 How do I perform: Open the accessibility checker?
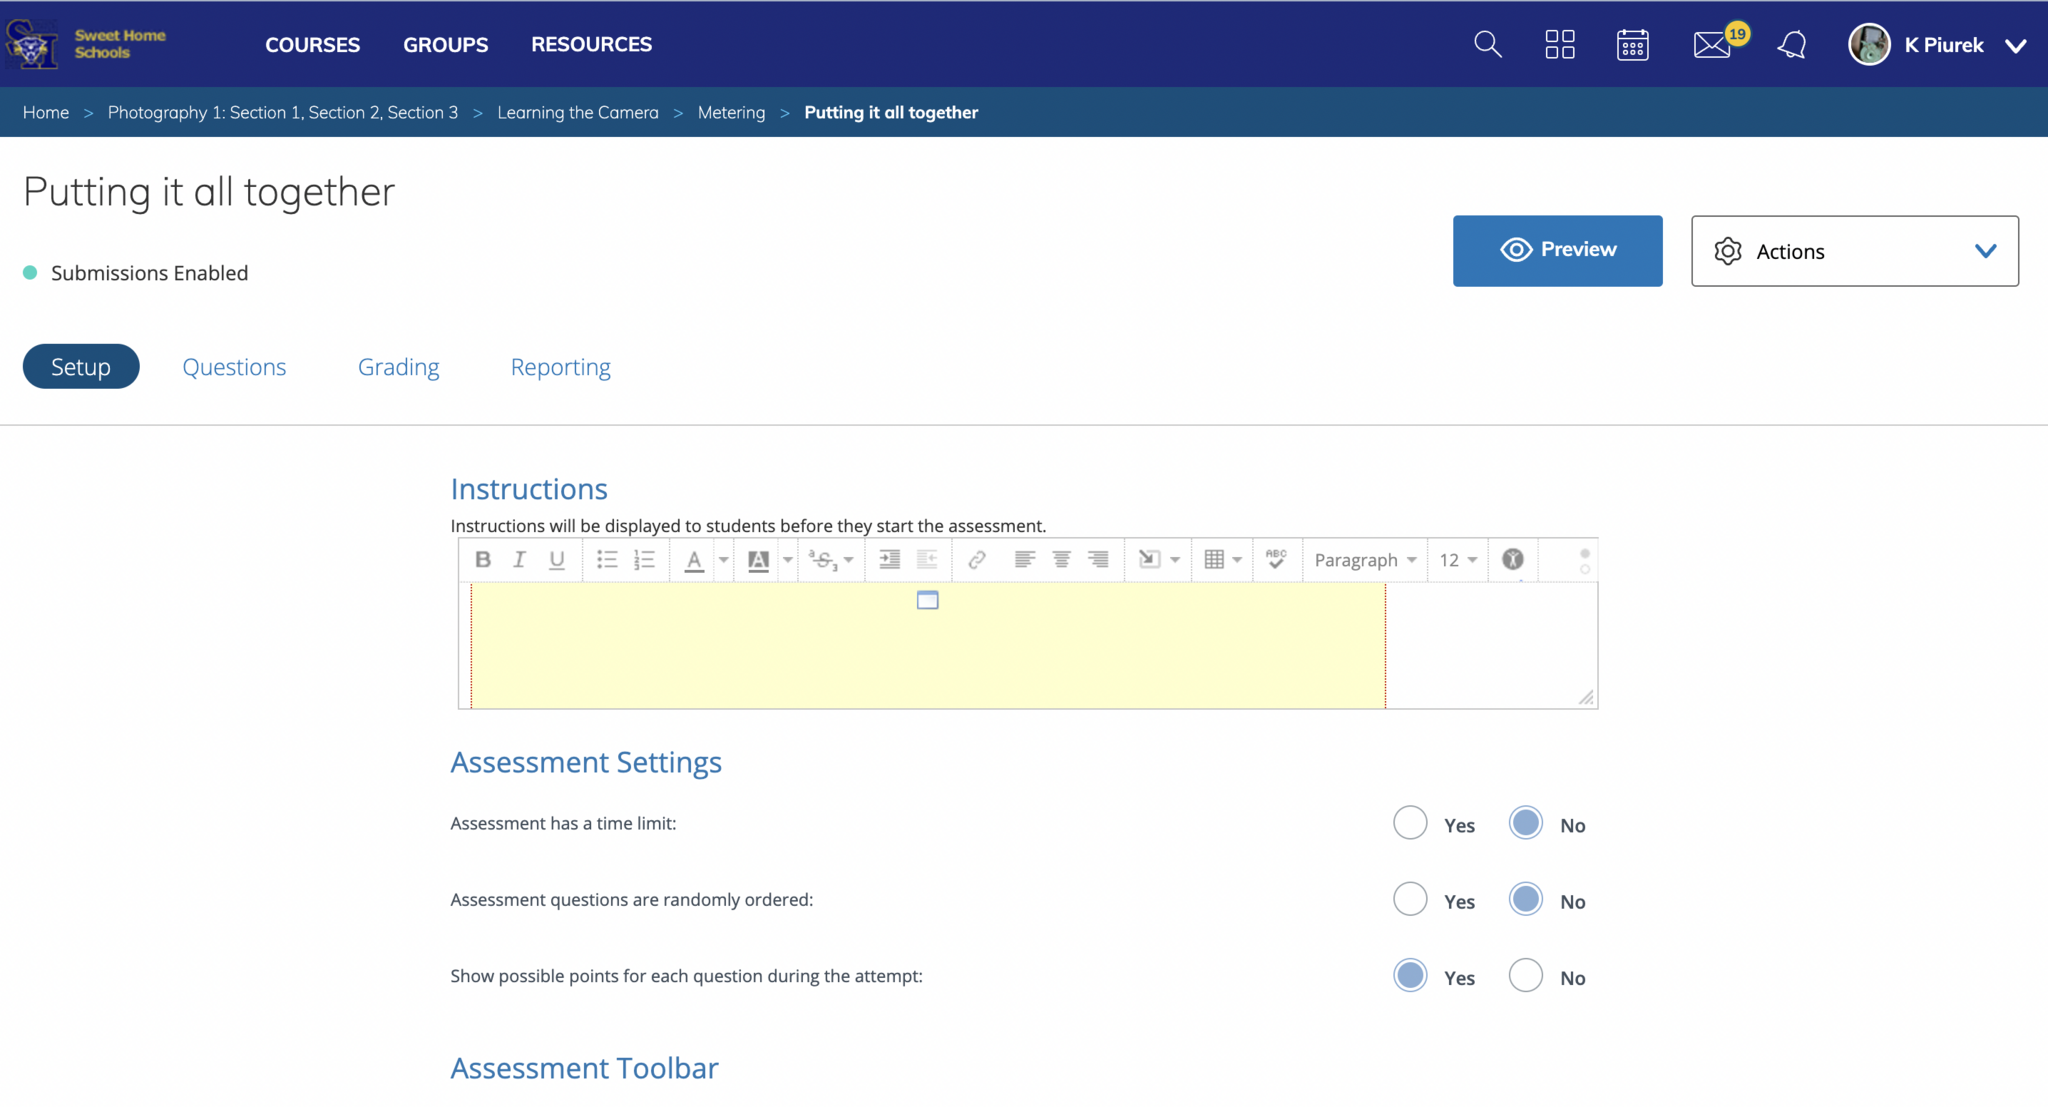pos(1512,559)
